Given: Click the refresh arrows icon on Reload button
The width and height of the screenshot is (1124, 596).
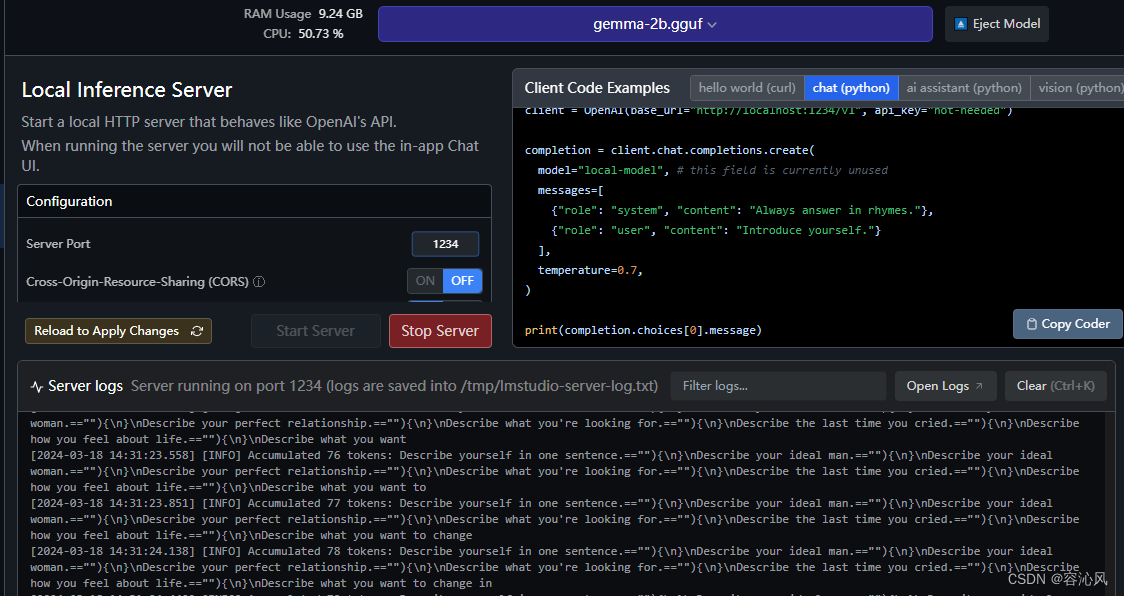Looking at the screenshot, I should click(x=196, y=331).
